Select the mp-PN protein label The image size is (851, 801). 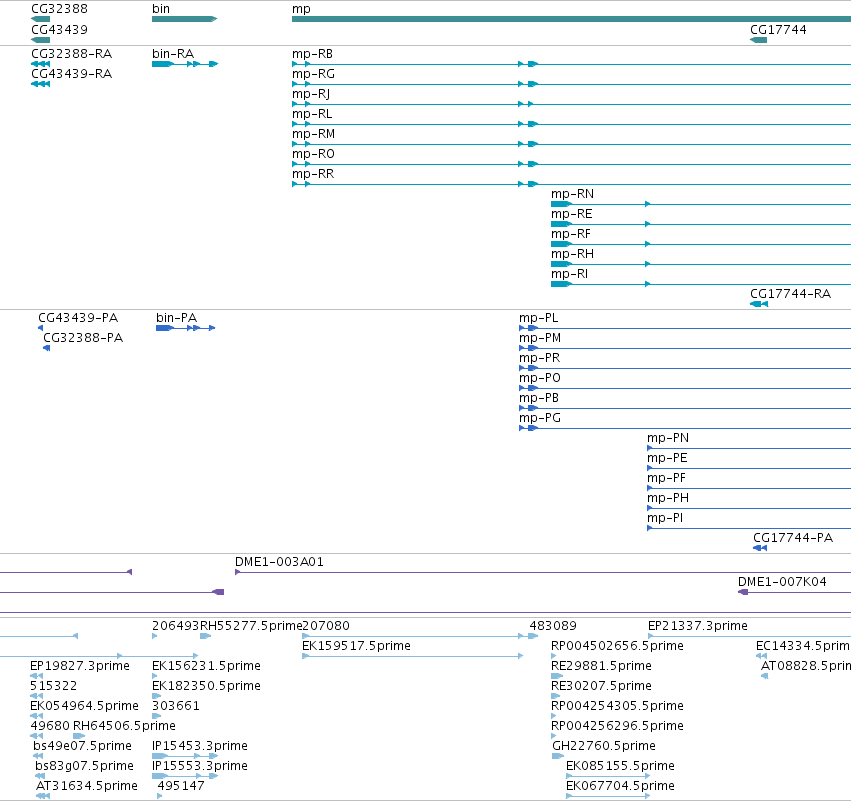668,437
